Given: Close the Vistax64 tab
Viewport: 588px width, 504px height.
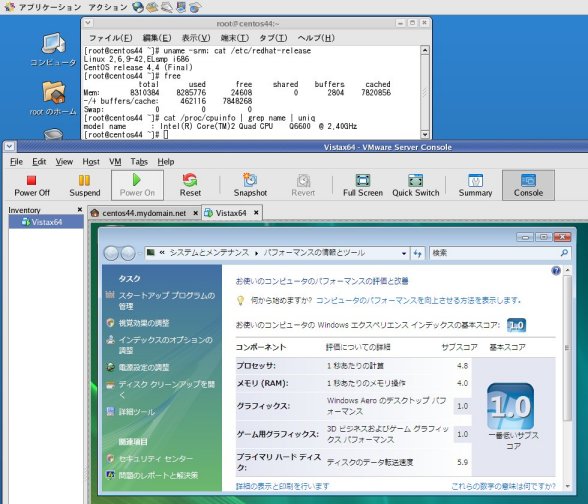Looking at the screenshot, I should (x=256, y=213).
